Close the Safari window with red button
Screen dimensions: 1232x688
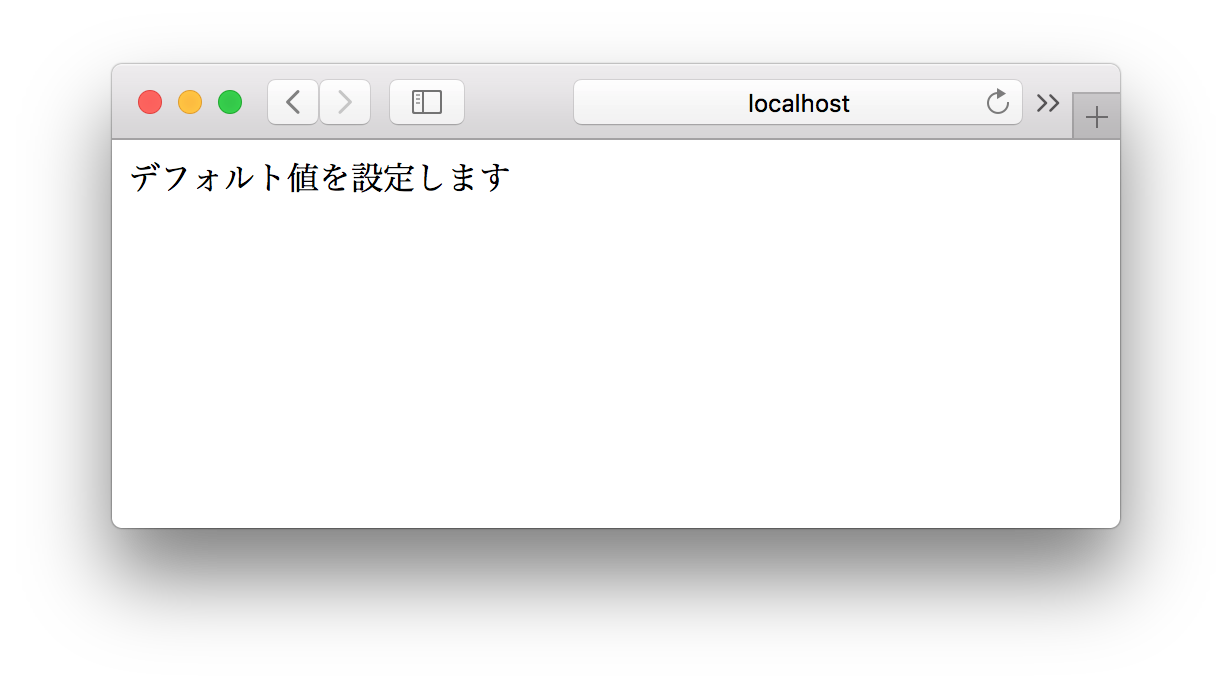coord(150,102)
